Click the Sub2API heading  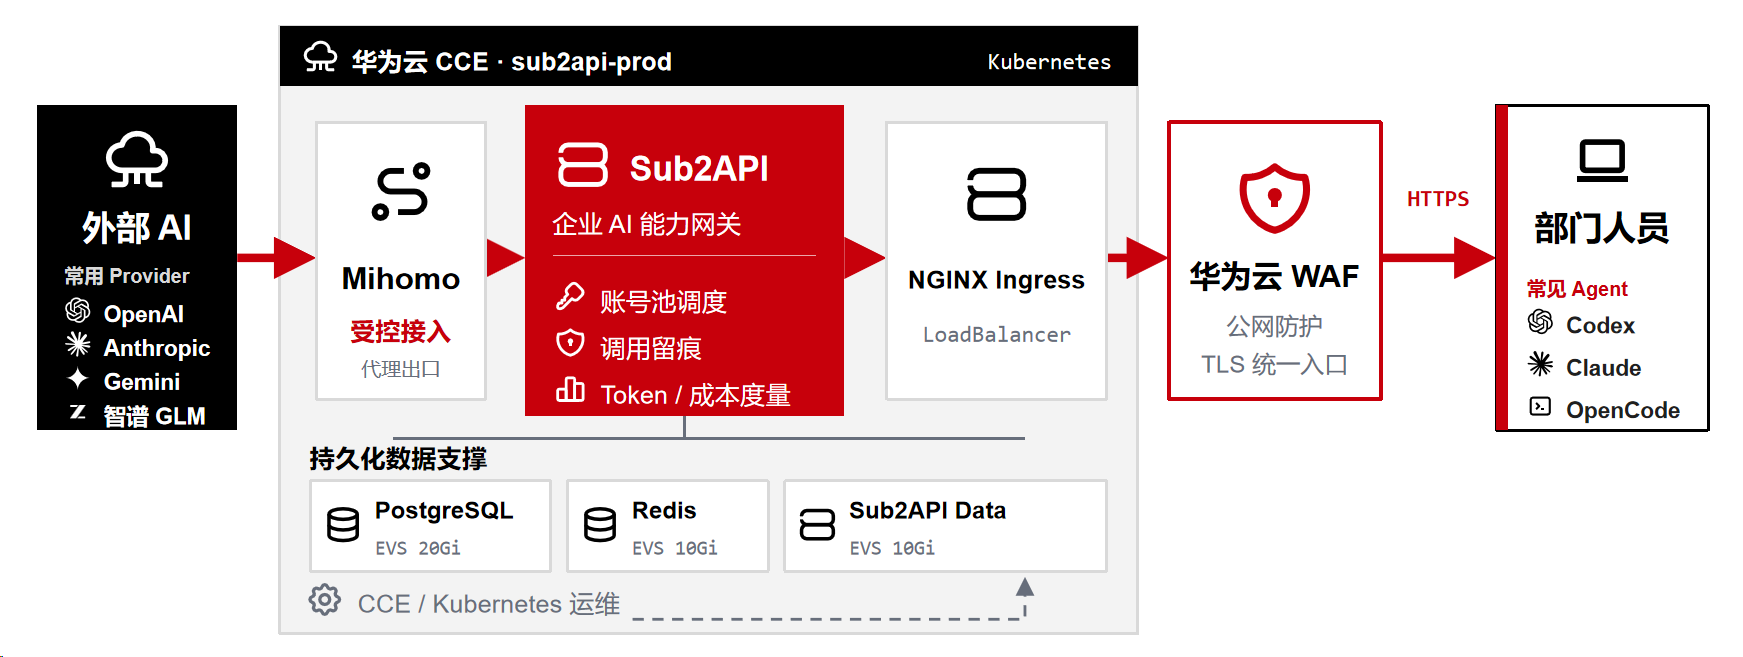click(699, 168)
